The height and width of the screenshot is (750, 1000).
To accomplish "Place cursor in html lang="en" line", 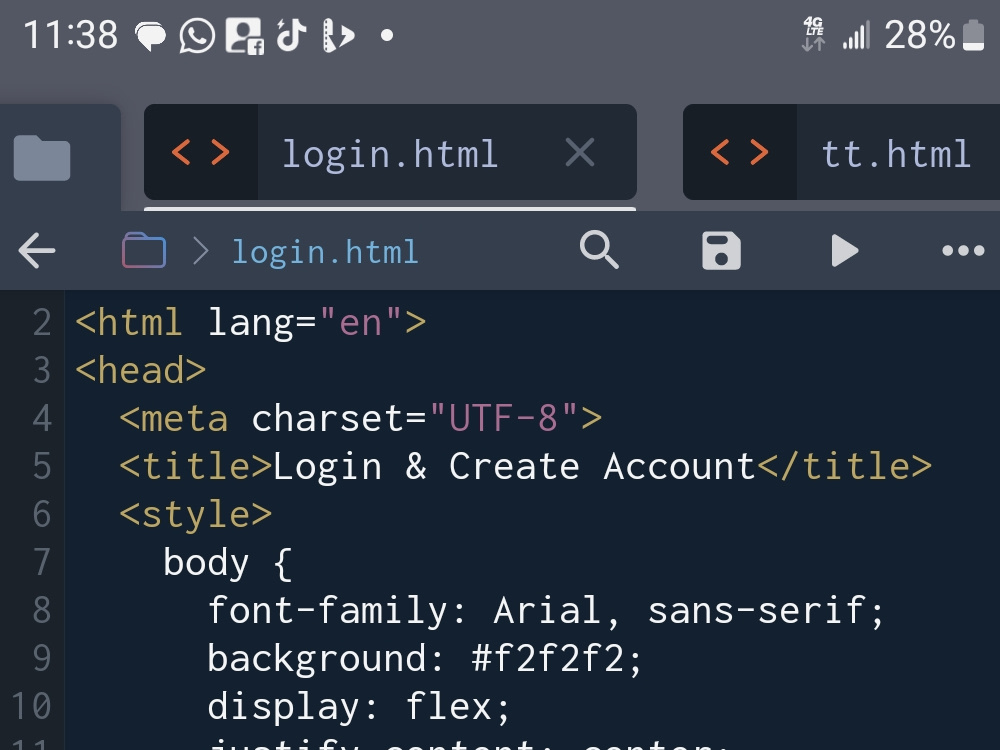I will 251,322.
